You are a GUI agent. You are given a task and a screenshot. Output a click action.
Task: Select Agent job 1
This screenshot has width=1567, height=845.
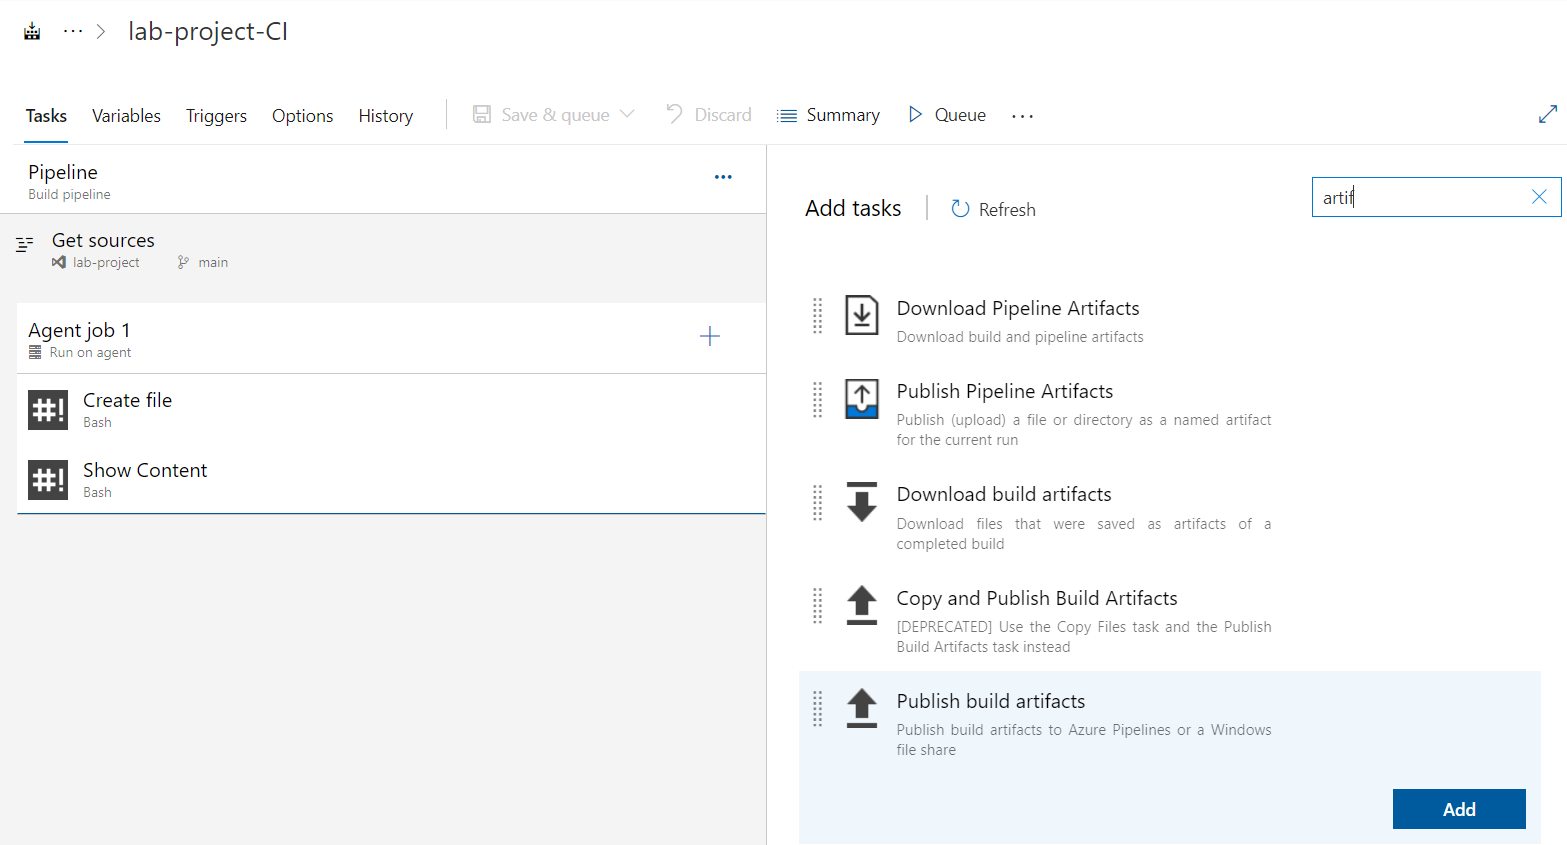(391, 338)
